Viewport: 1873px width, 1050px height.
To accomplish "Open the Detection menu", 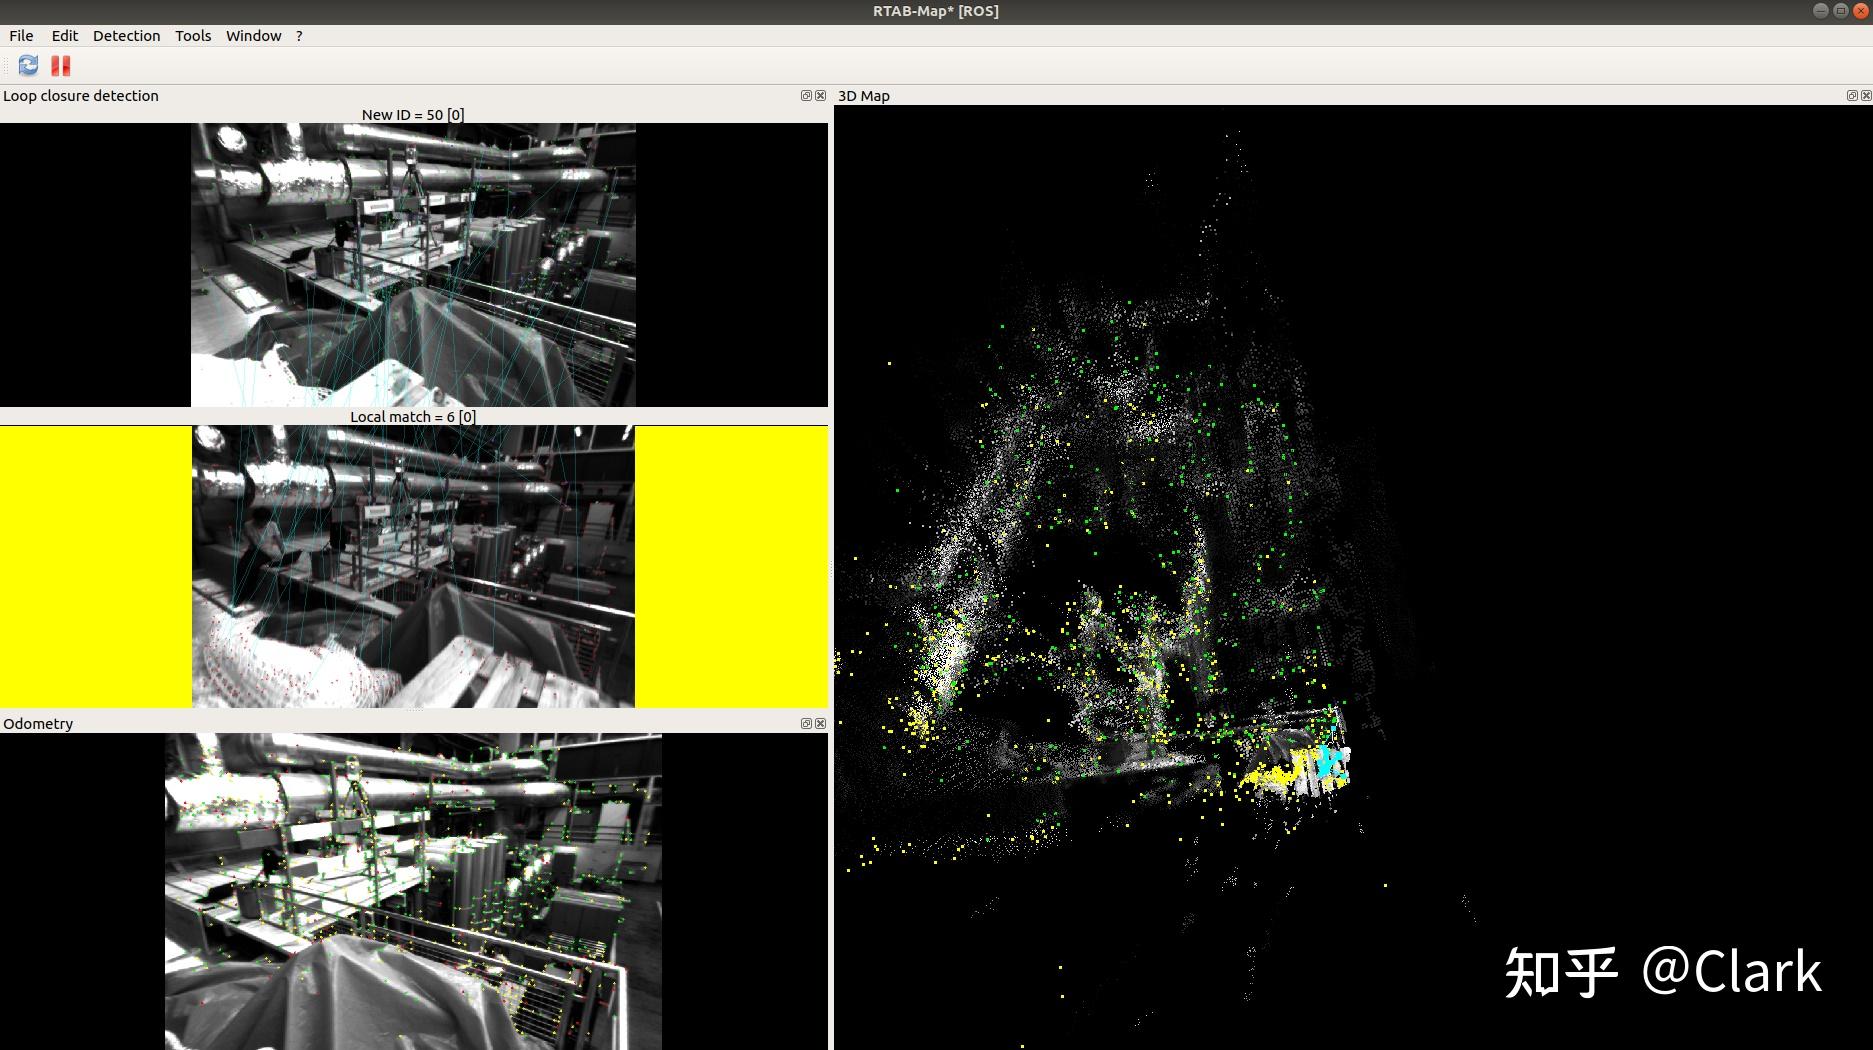I will tap(126, 35).
